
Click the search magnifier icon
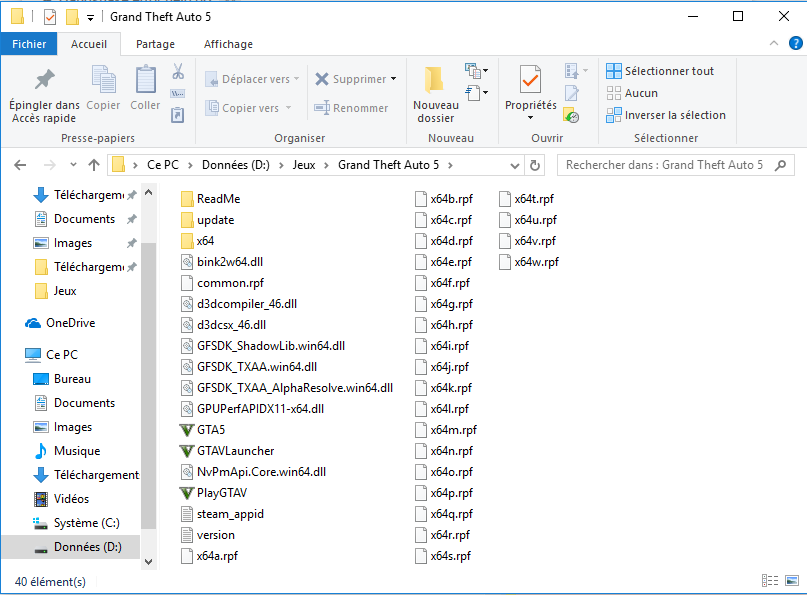[780, 165]
